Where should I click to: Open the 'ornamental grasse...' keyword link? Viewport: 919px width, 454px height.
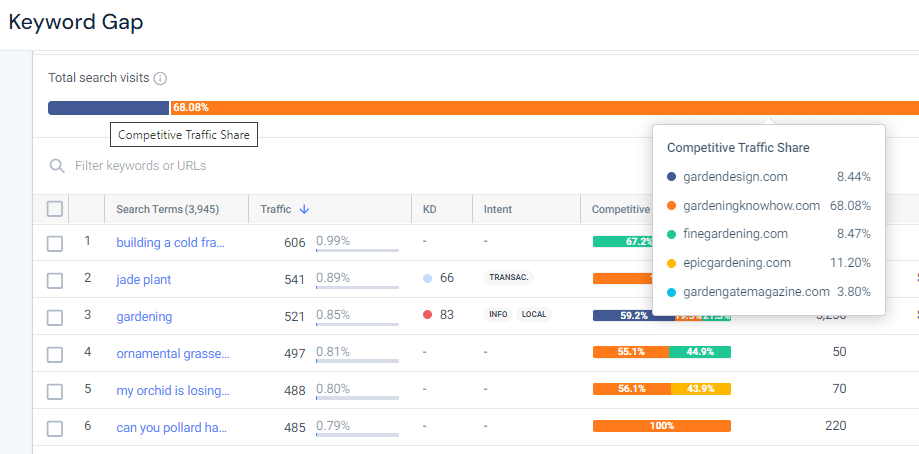[x=173, y=354]
